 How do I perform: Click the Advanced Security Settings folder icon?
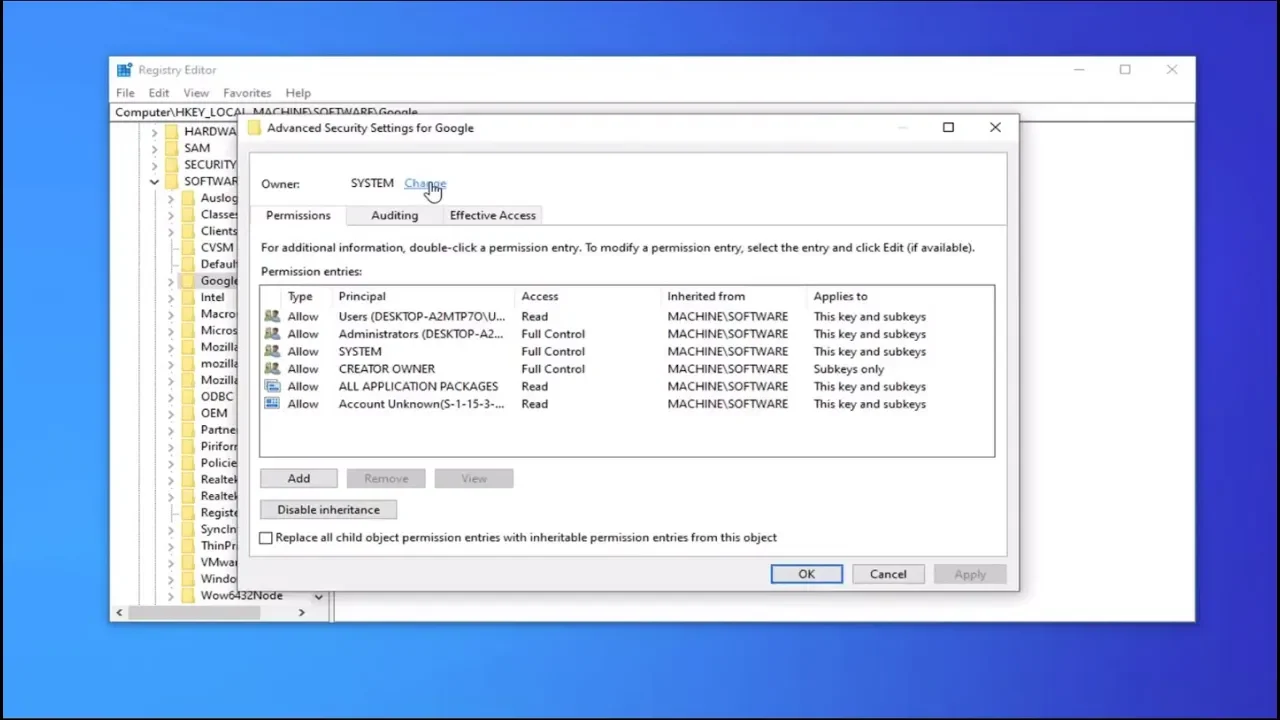pos(254,128)
